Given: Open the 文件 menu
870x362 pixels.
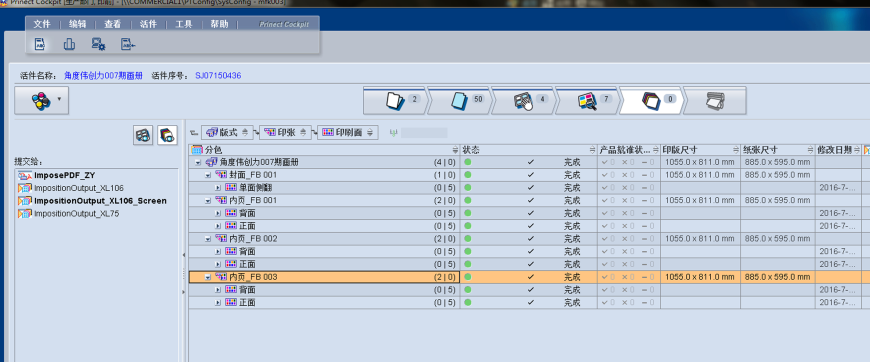Looking at the screenshot, I should (42, 24).
